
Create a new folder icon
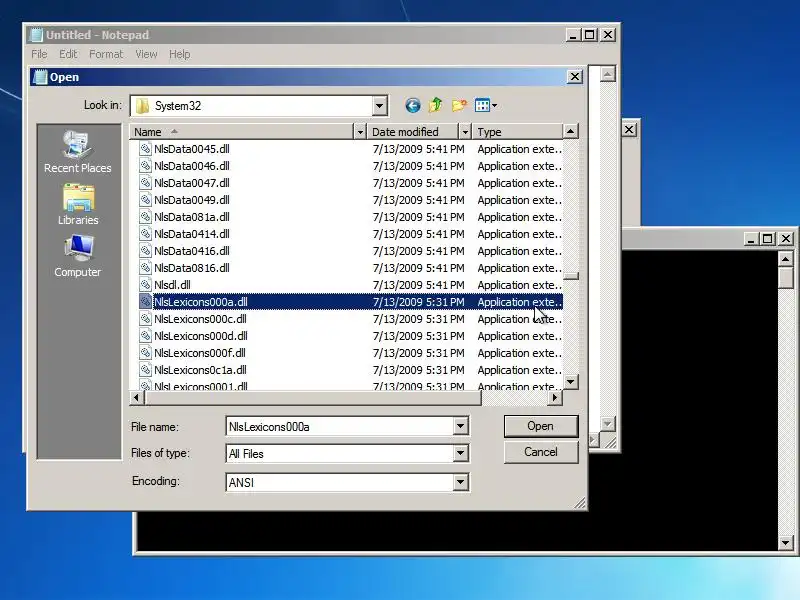click(459, 105)
